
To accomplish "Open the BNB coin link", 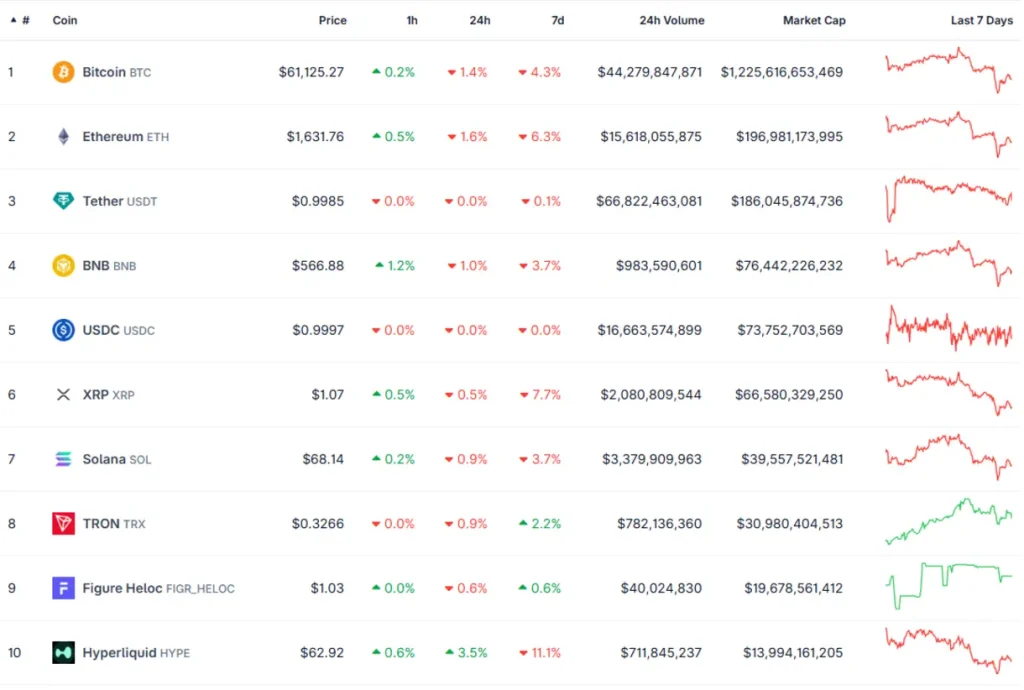I will pos(109,266).
